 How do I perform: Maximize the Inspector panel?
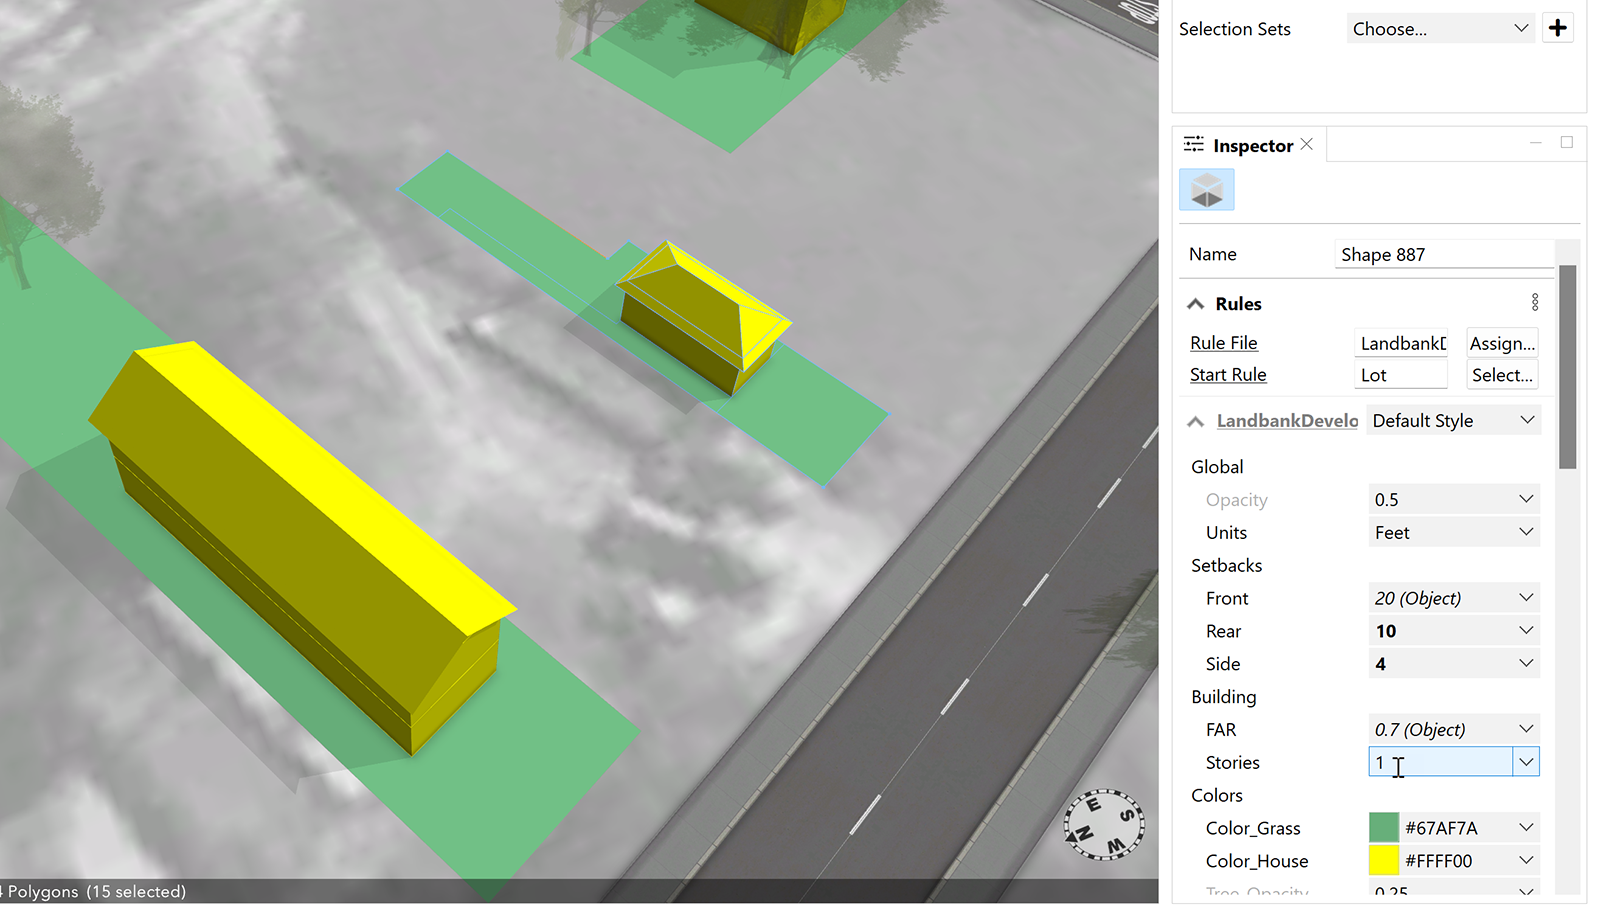click(1567, 143)
